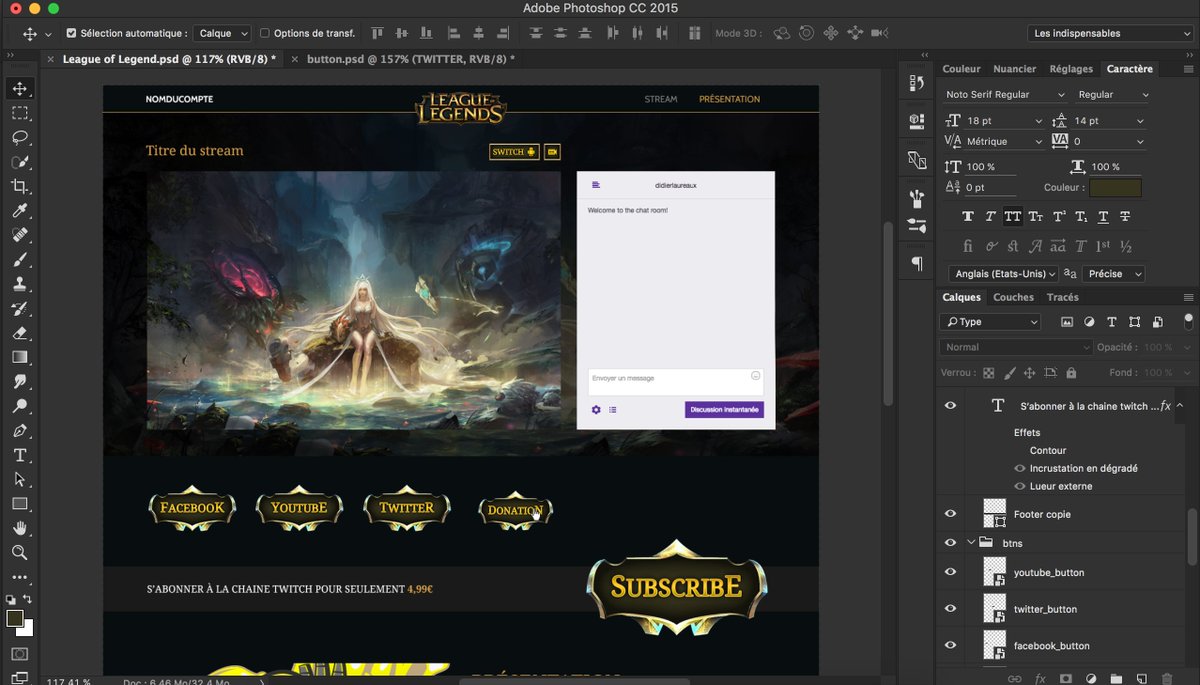Select the Zoom tool
The width and height of the screenshot is (1200, 685).
click(19, 552)
